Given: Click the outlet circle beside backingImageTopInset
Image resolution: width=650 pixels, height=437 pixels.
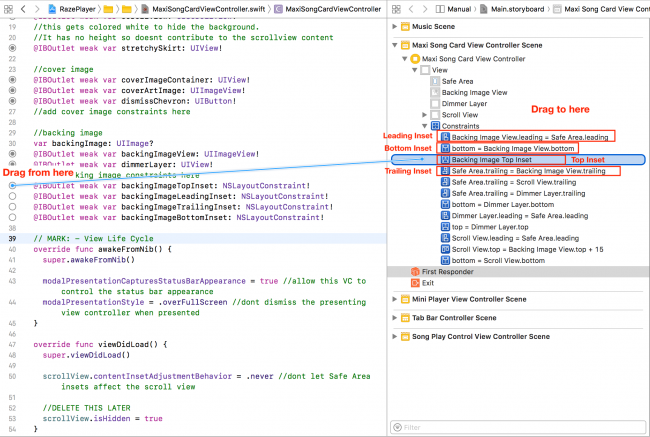Looking at the screenshot, I should tap(11, 186).
